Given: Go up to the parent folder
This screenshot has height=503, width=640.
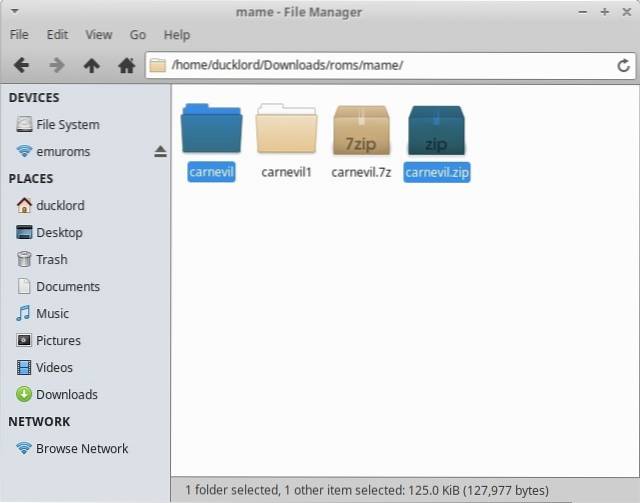Looking at the screenshot, I should [x=91, y=66].
